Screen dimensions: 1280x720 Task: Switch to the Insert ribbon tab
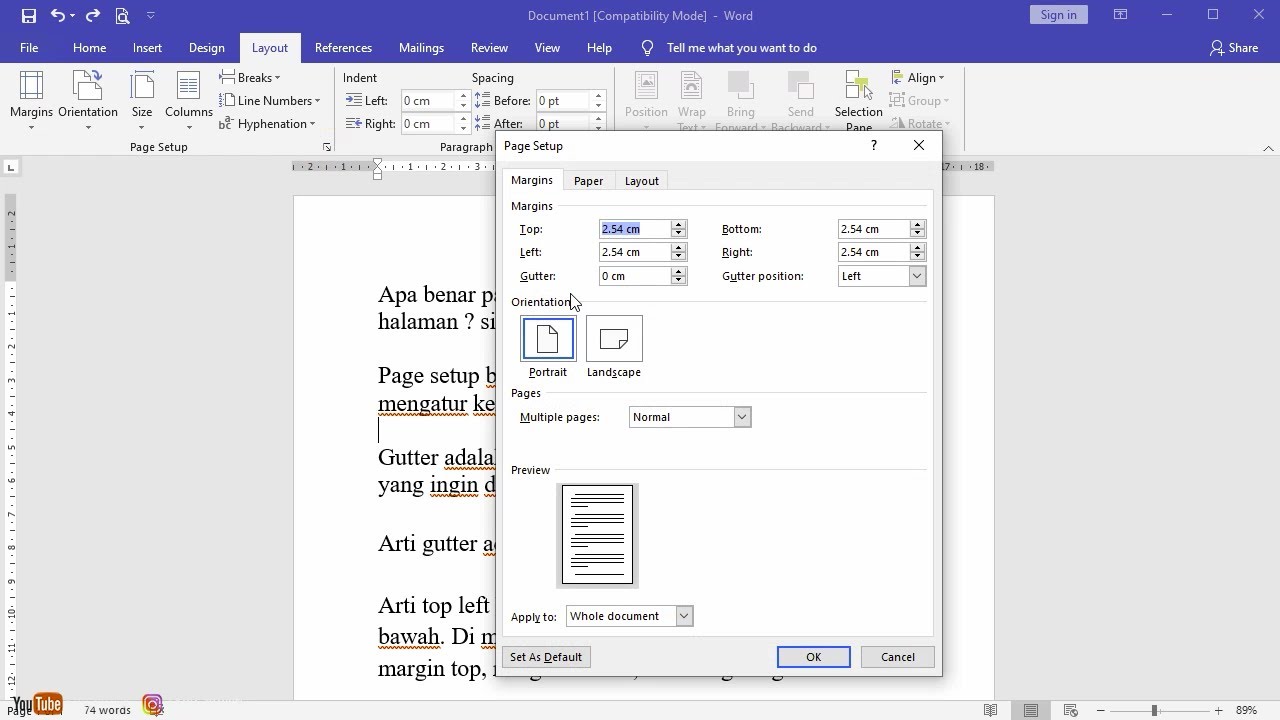(x=147, y=48)
